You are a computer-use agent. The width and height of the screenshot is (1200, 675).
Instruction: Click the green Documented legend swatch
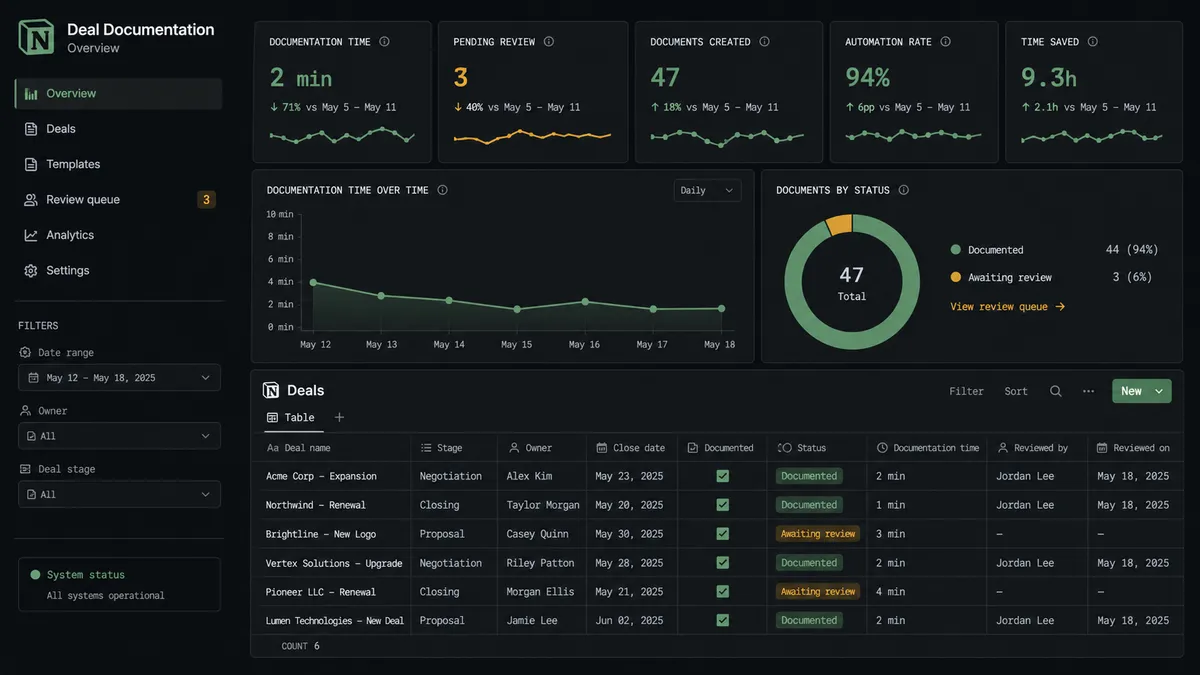coord(956,250)
